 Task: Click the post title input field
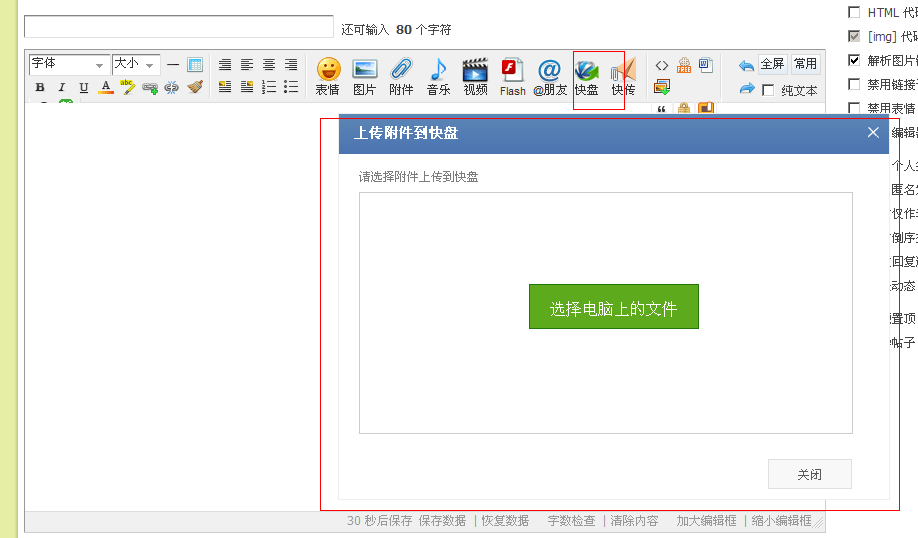[x=179, y=27]
